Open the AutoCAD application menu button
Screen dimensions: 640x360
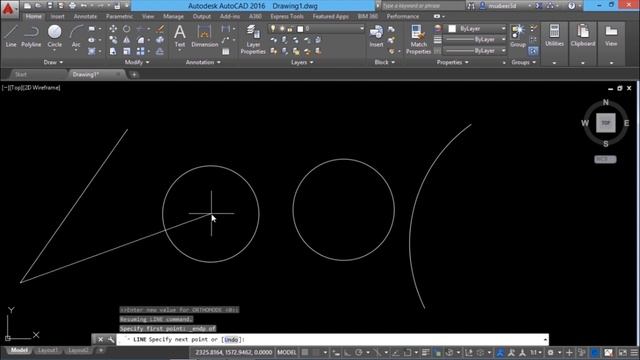point(8,9)
